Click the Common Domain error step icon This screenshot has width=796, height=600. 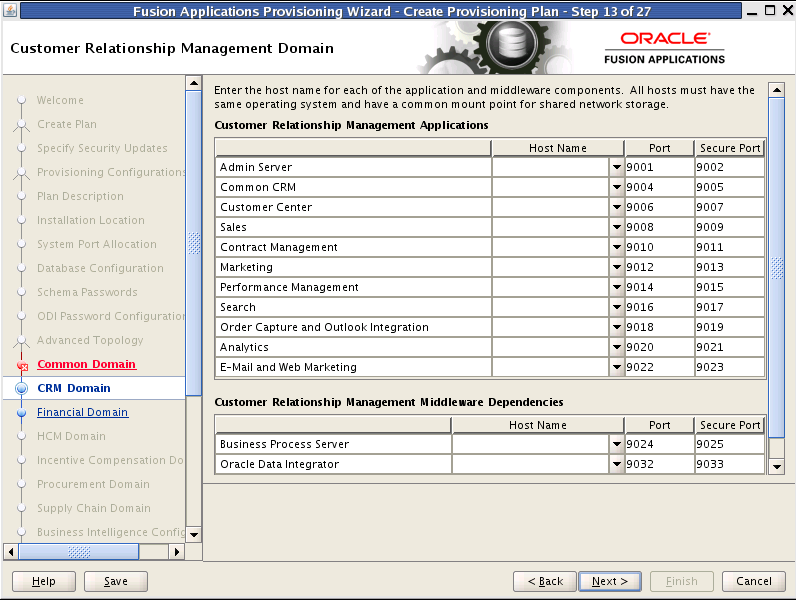pos(22,365)
